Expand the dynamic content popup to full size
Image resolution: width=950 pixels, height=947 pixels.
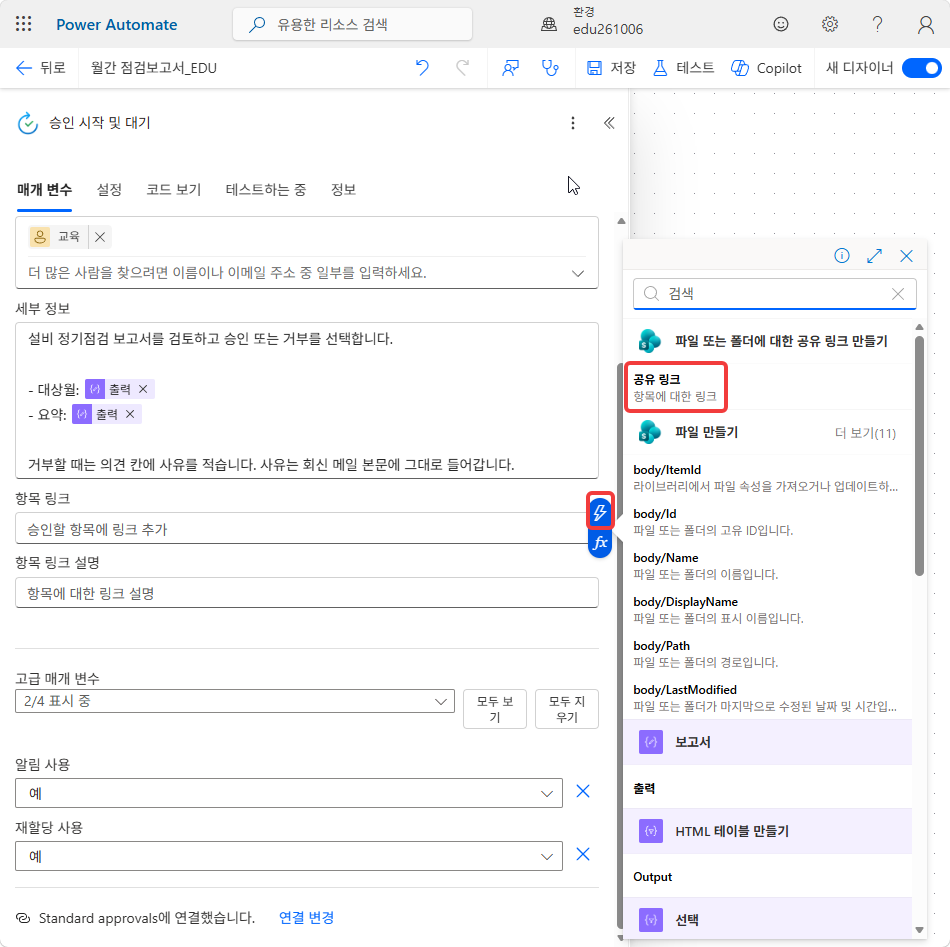(x=874, y=256)
